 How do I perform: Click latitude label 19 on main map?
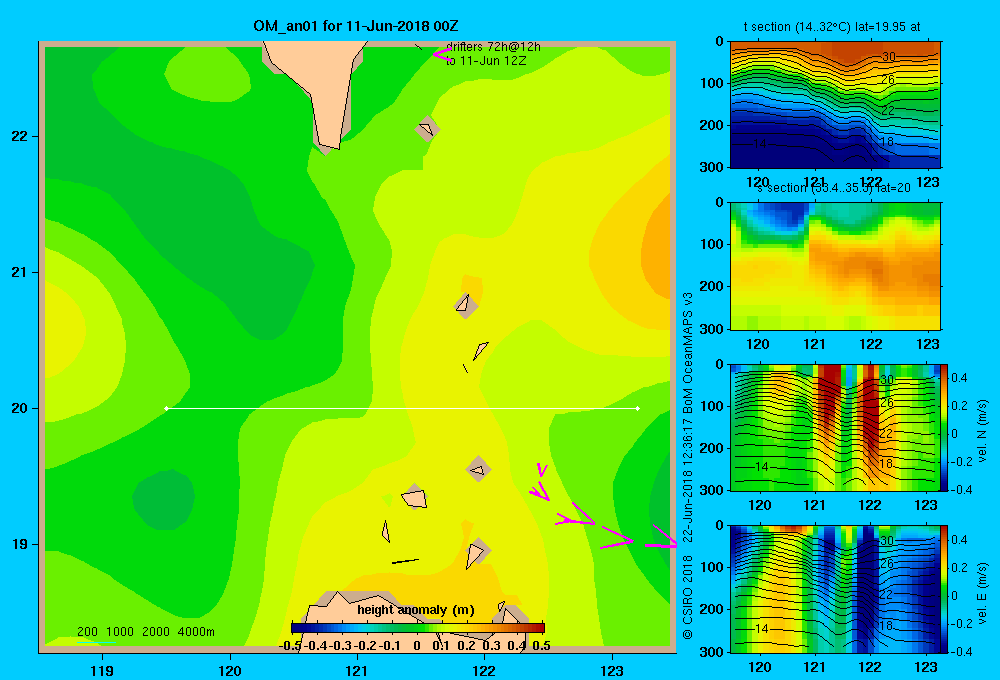pyautogui.click(x=20, y=544)
